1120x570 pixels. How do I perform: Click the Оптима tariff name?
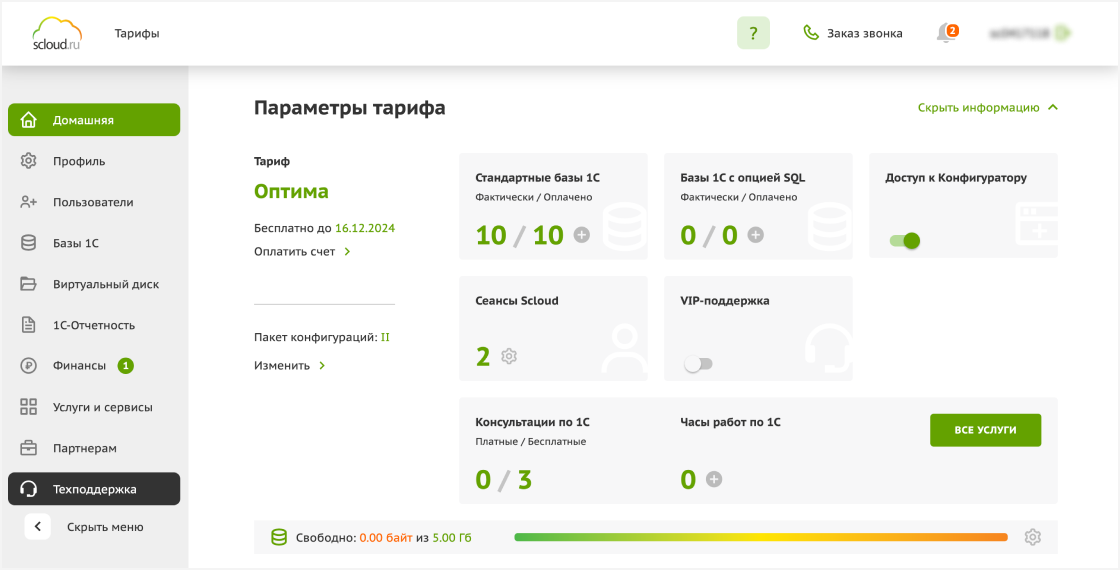pyautogui.click(x=291, y=191)
